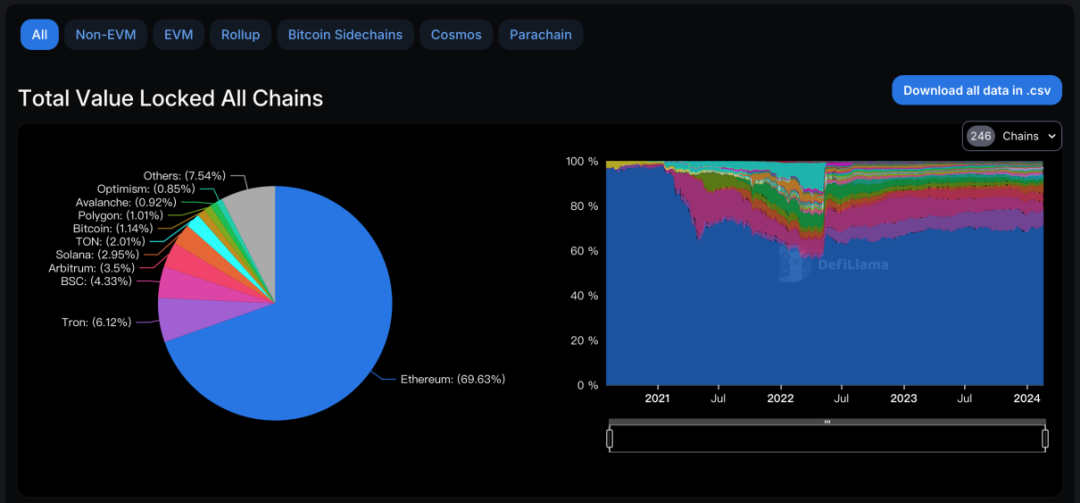Select the Bitcoin Sidechains tab
The width and height of the screenshot is (1080, 503).
[x=345, y=34]
